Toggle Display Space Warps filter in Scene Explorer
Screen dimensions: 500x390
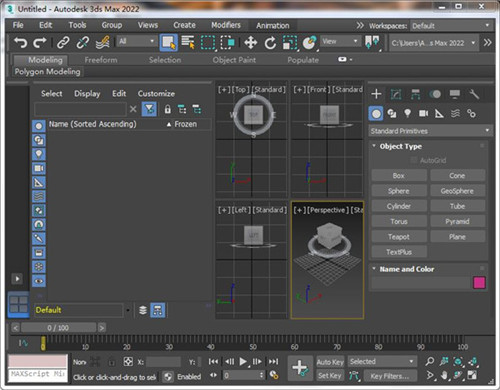[x=39, y=196]
